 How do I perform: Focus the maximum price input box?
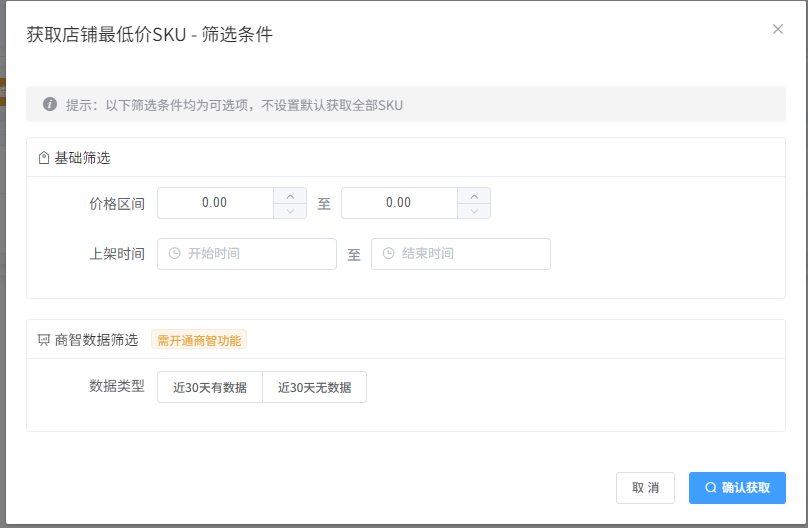click(x=399, y=203)
